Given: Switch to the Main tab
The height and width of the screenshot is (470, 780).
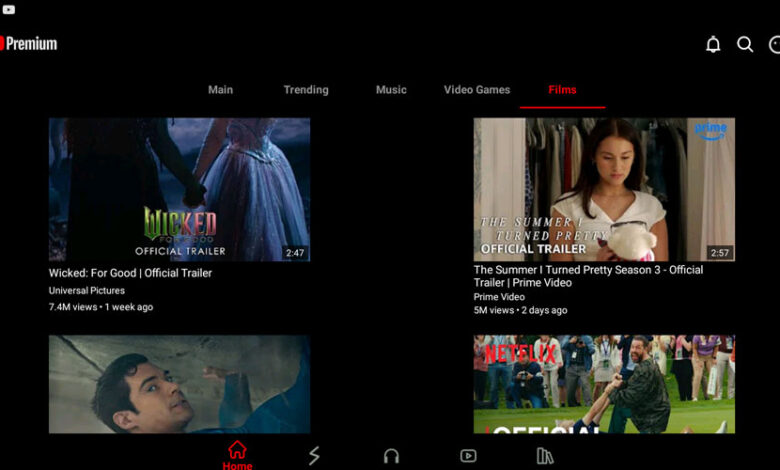Looking at the screenshot, I should pos(220,90).
